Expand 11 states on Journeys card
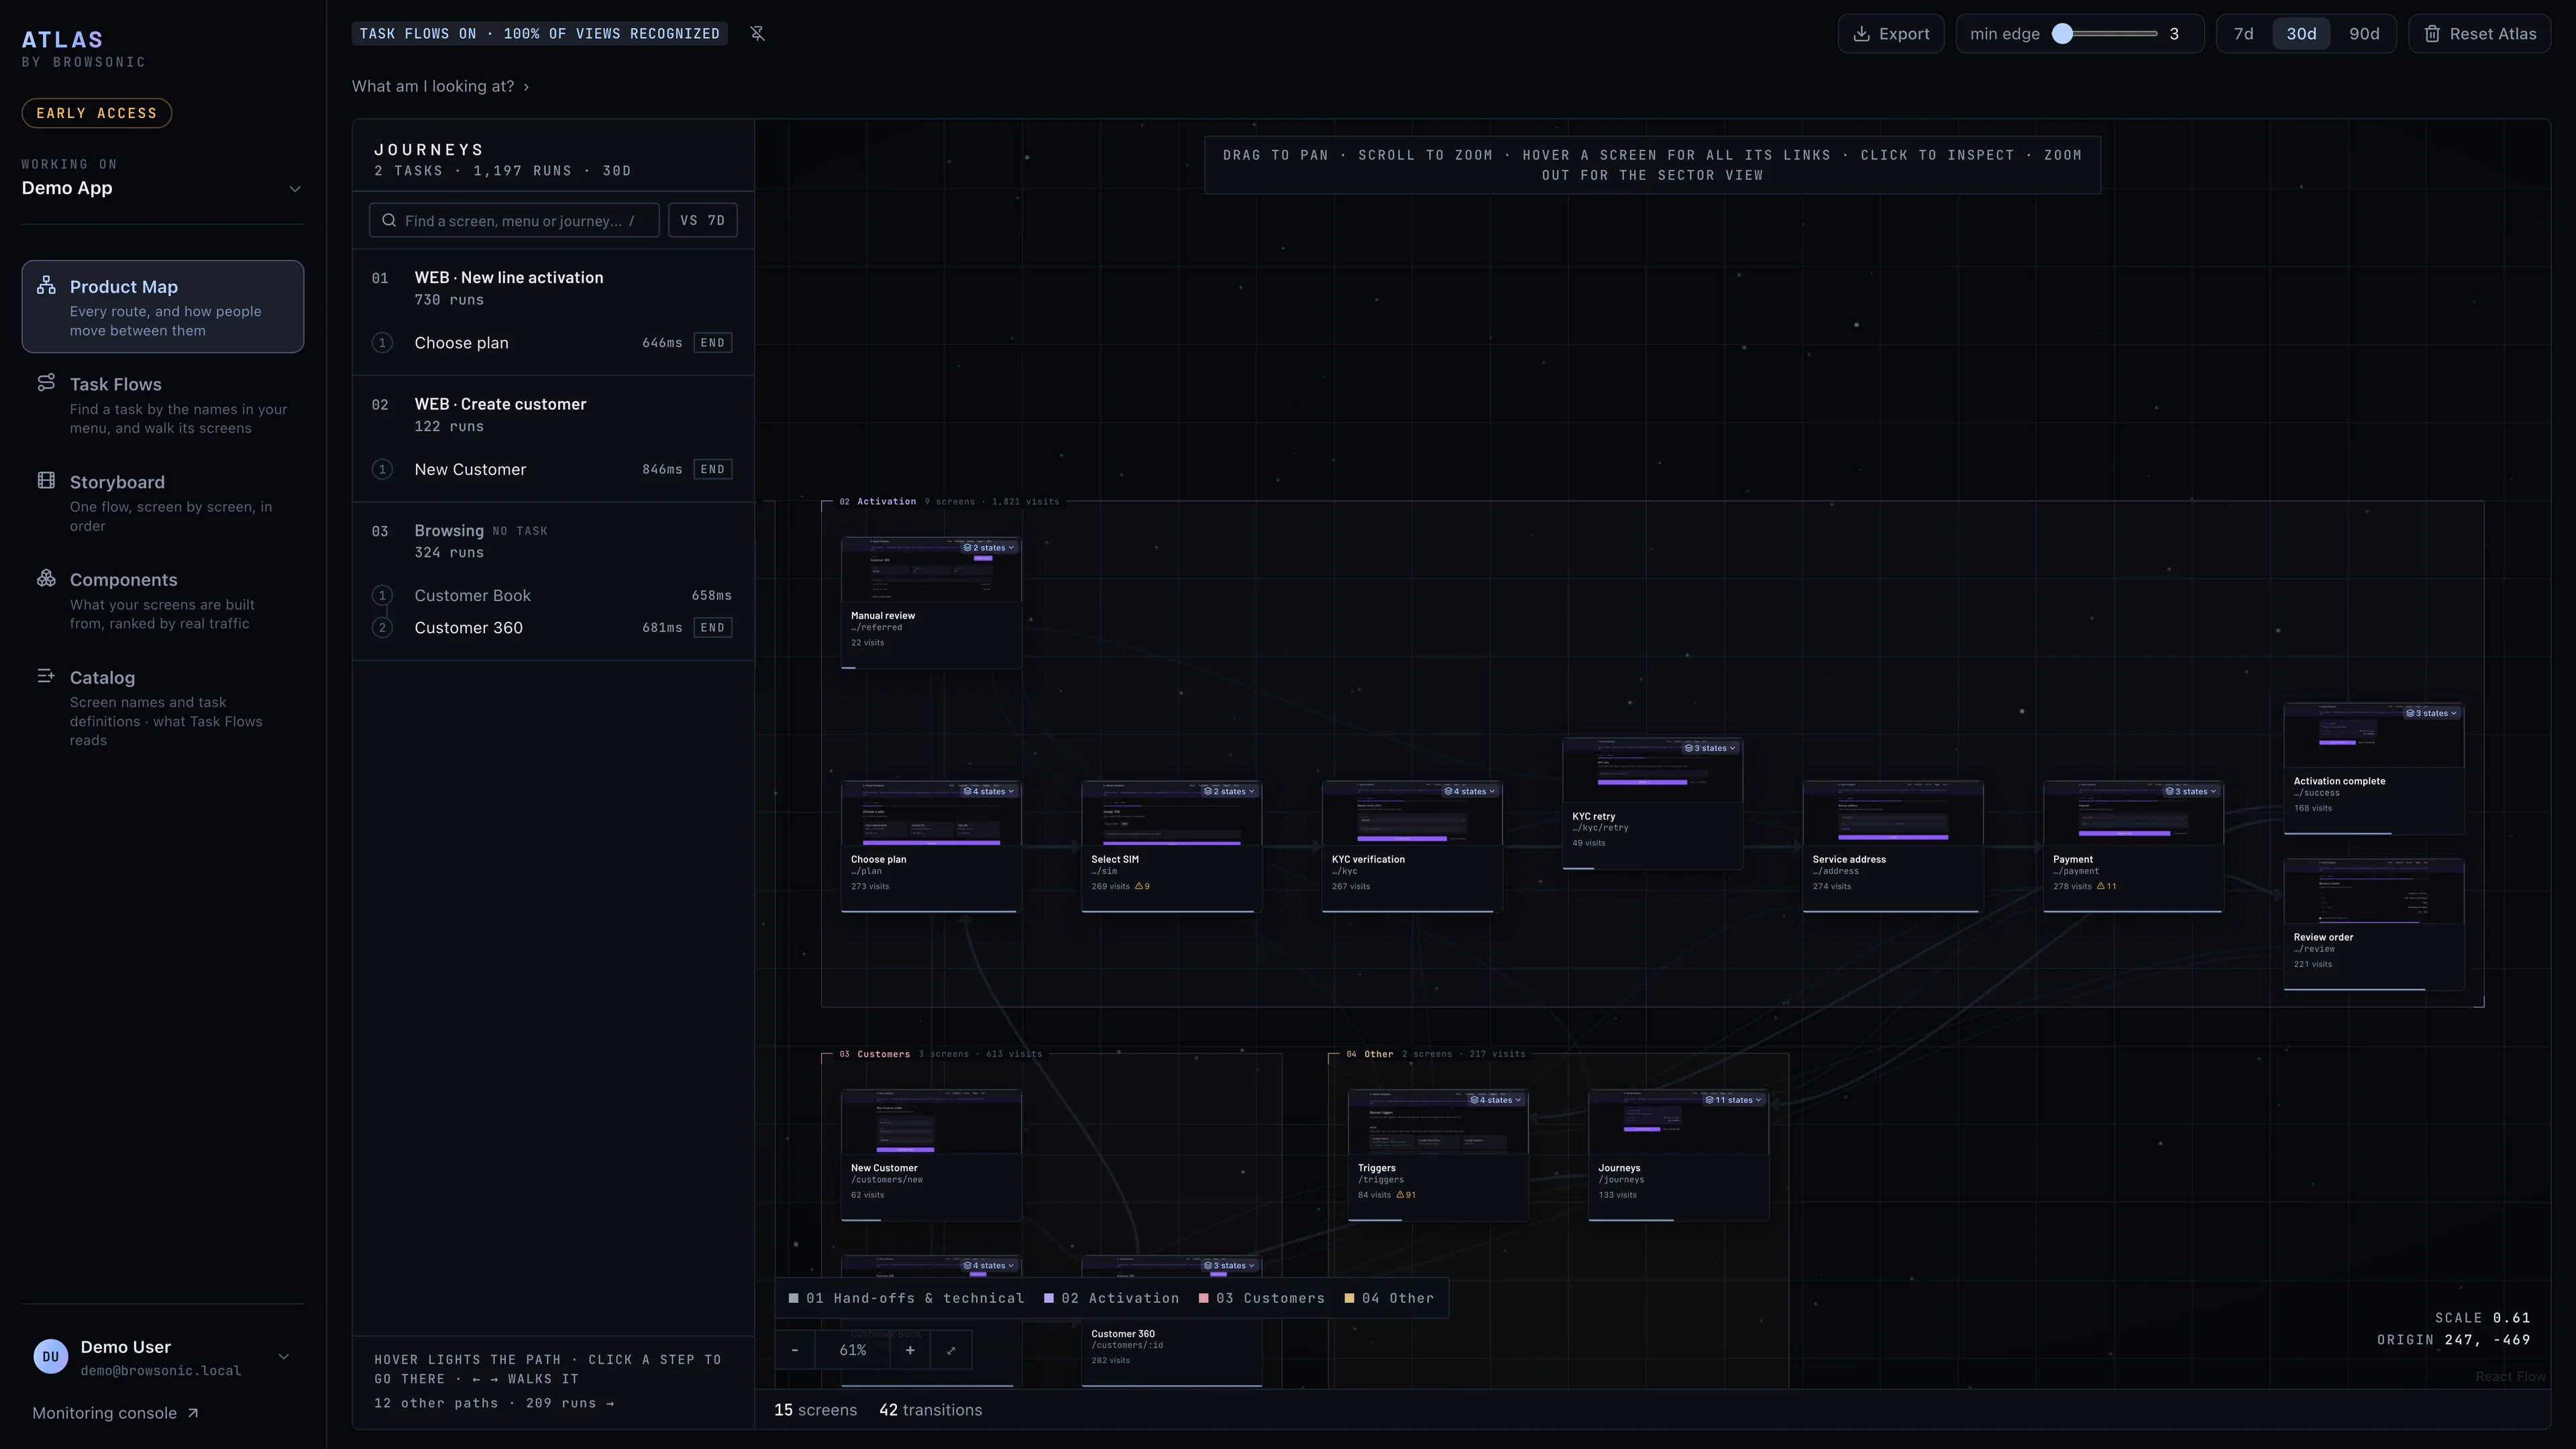 [1734, 1100]
